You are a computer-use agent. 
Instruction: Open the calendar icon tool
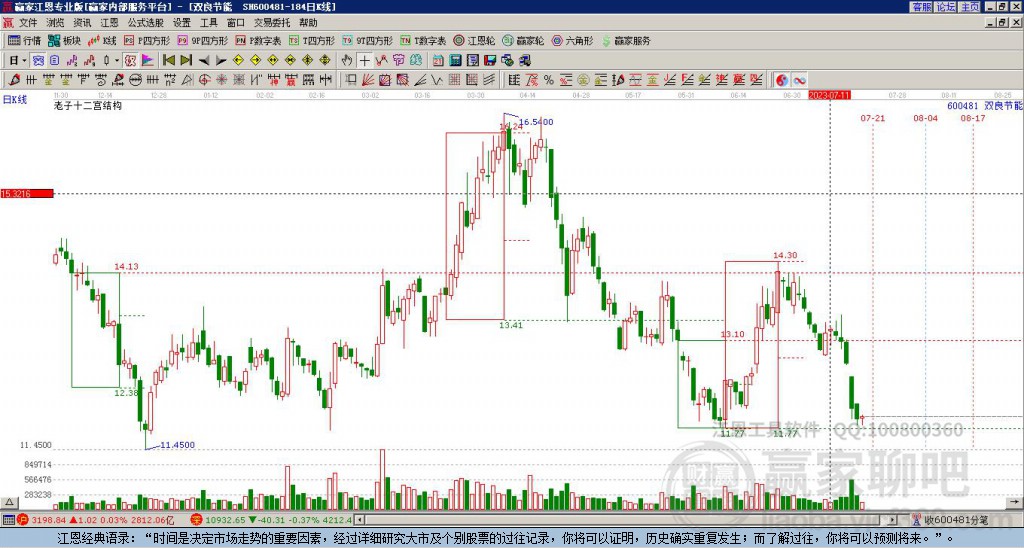pos(438,61)
